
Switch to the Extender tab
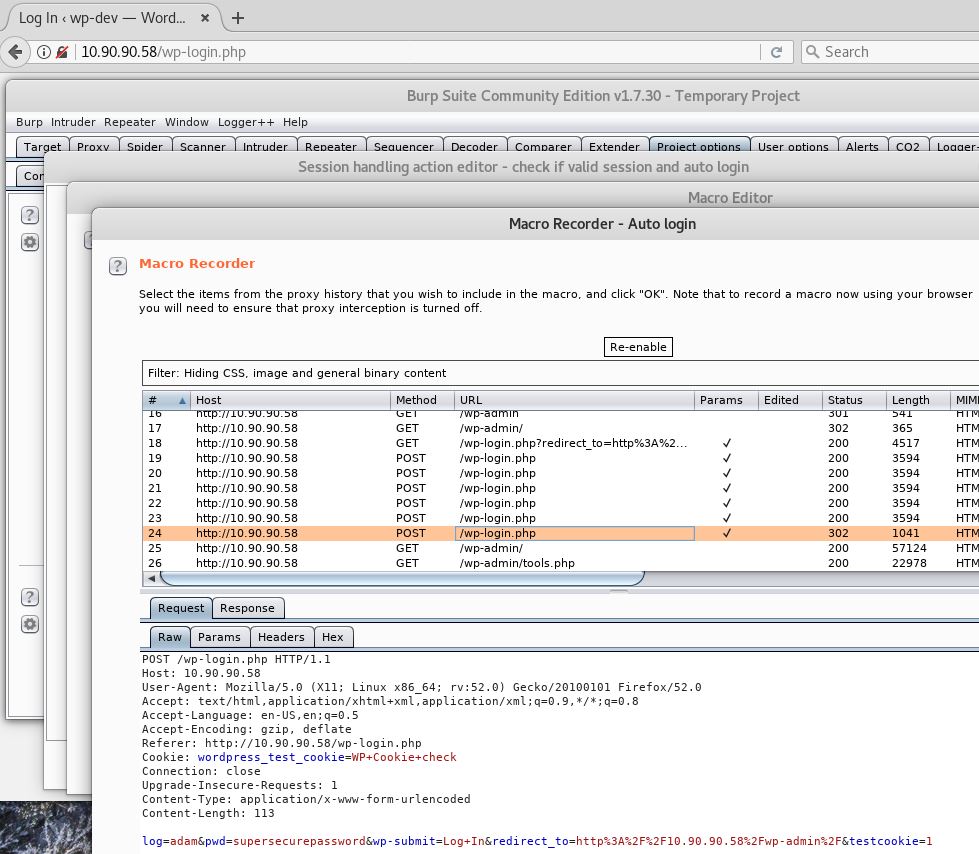click(x=614, y=146)
